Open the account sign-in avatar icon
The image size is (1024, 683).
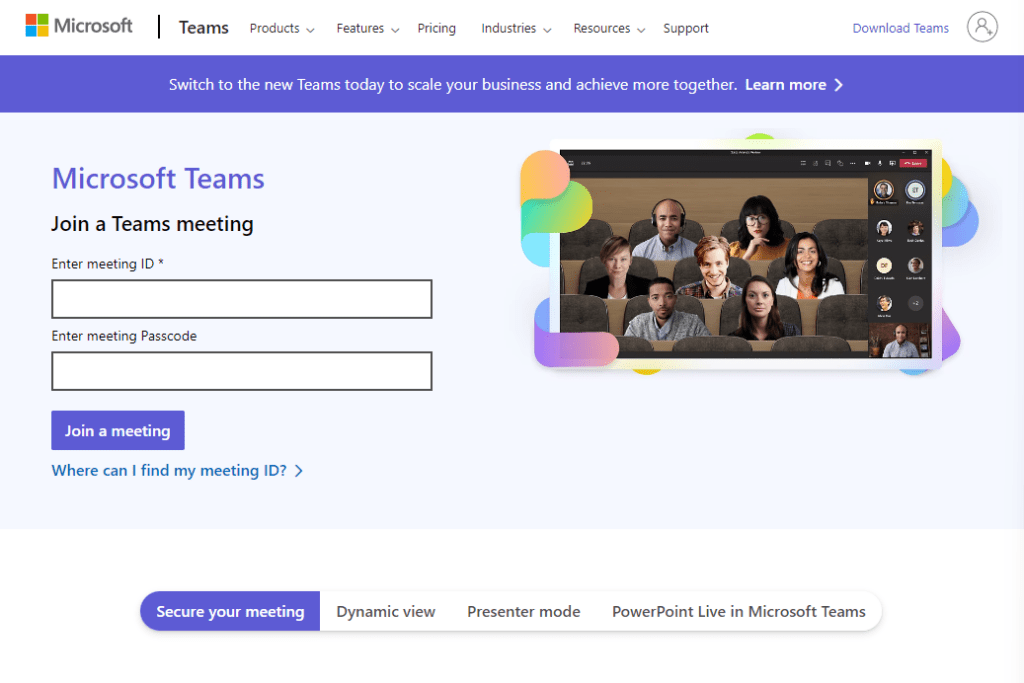pos(982,27)
